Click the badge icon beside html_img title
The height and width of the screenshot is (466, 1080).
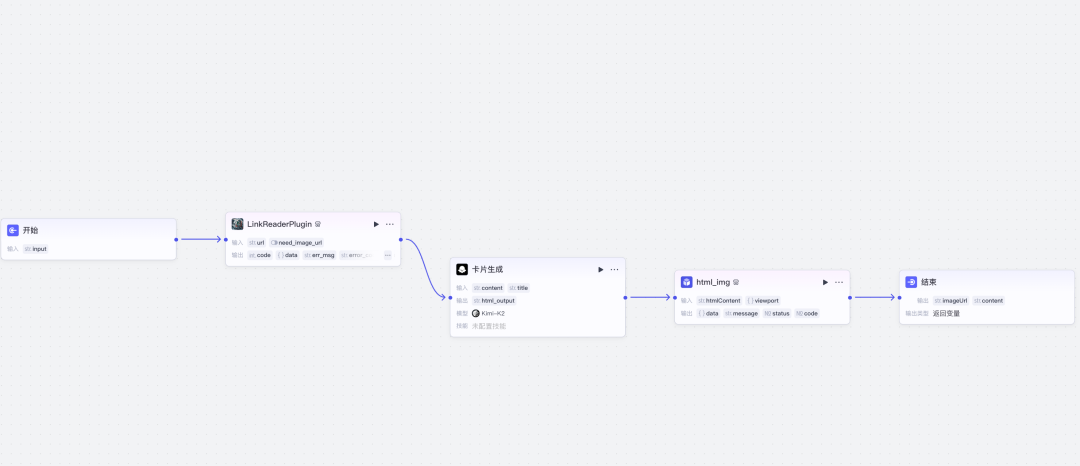pos(736,282)
